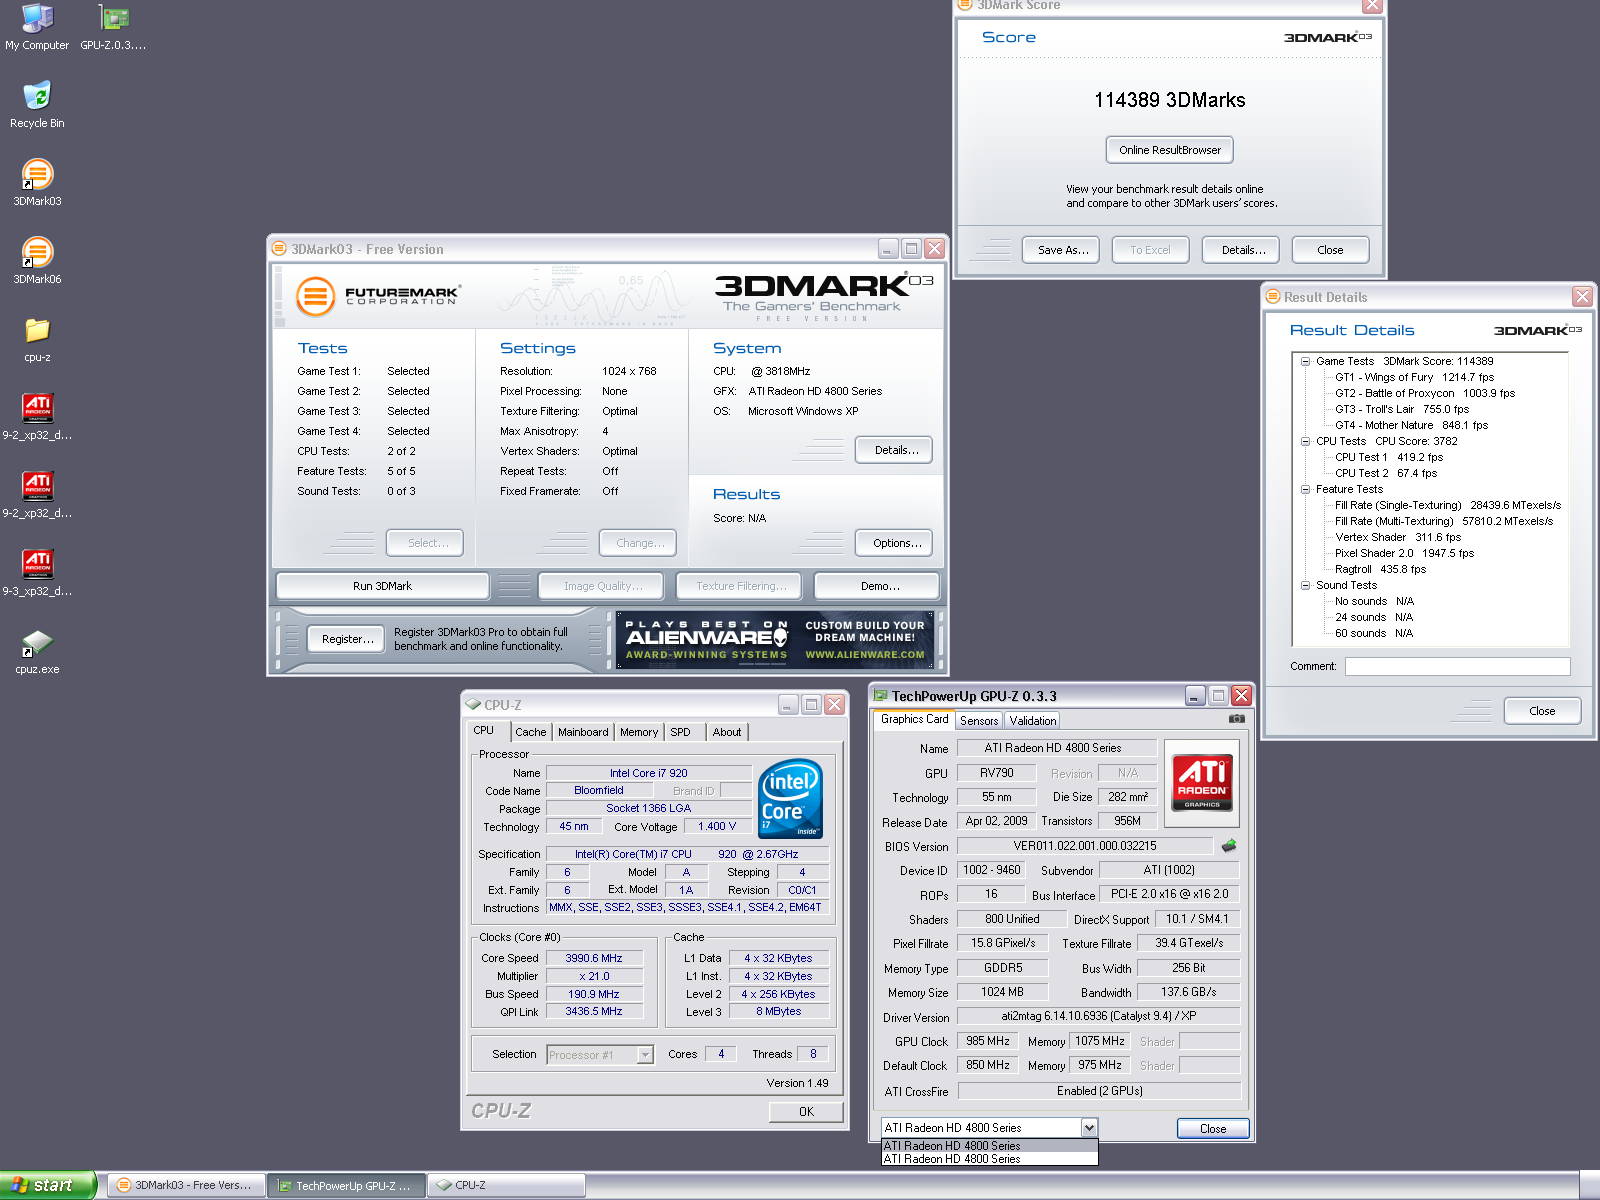
Task: Switch to the Sensors tab in GPU-Z
Action: [x=979, y=721]
